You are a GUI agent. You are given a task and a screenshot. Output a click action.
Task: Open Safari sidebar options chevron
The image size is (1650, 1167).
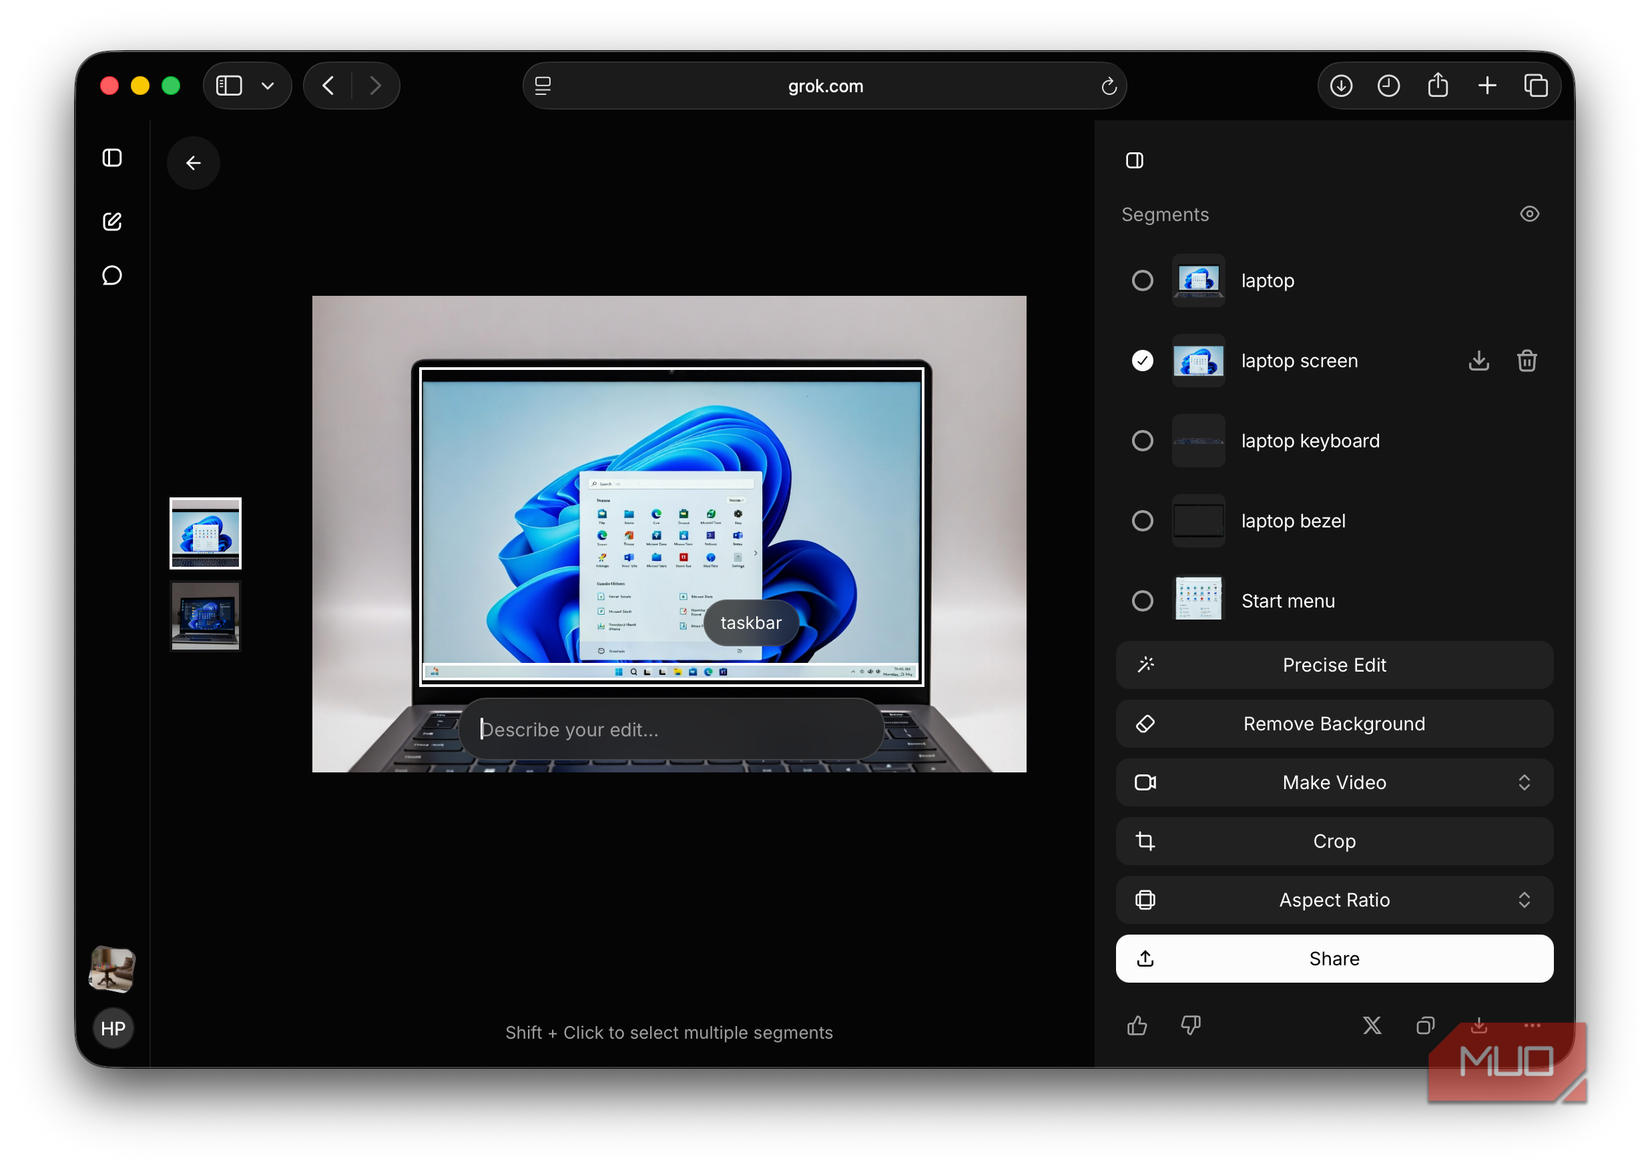click(268, 86)
